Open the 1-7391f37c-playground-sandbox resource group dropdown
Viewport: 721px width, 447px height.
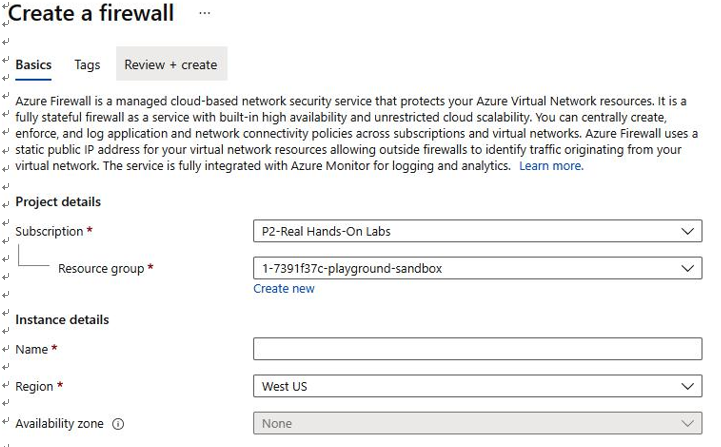(x=477, y=269)
